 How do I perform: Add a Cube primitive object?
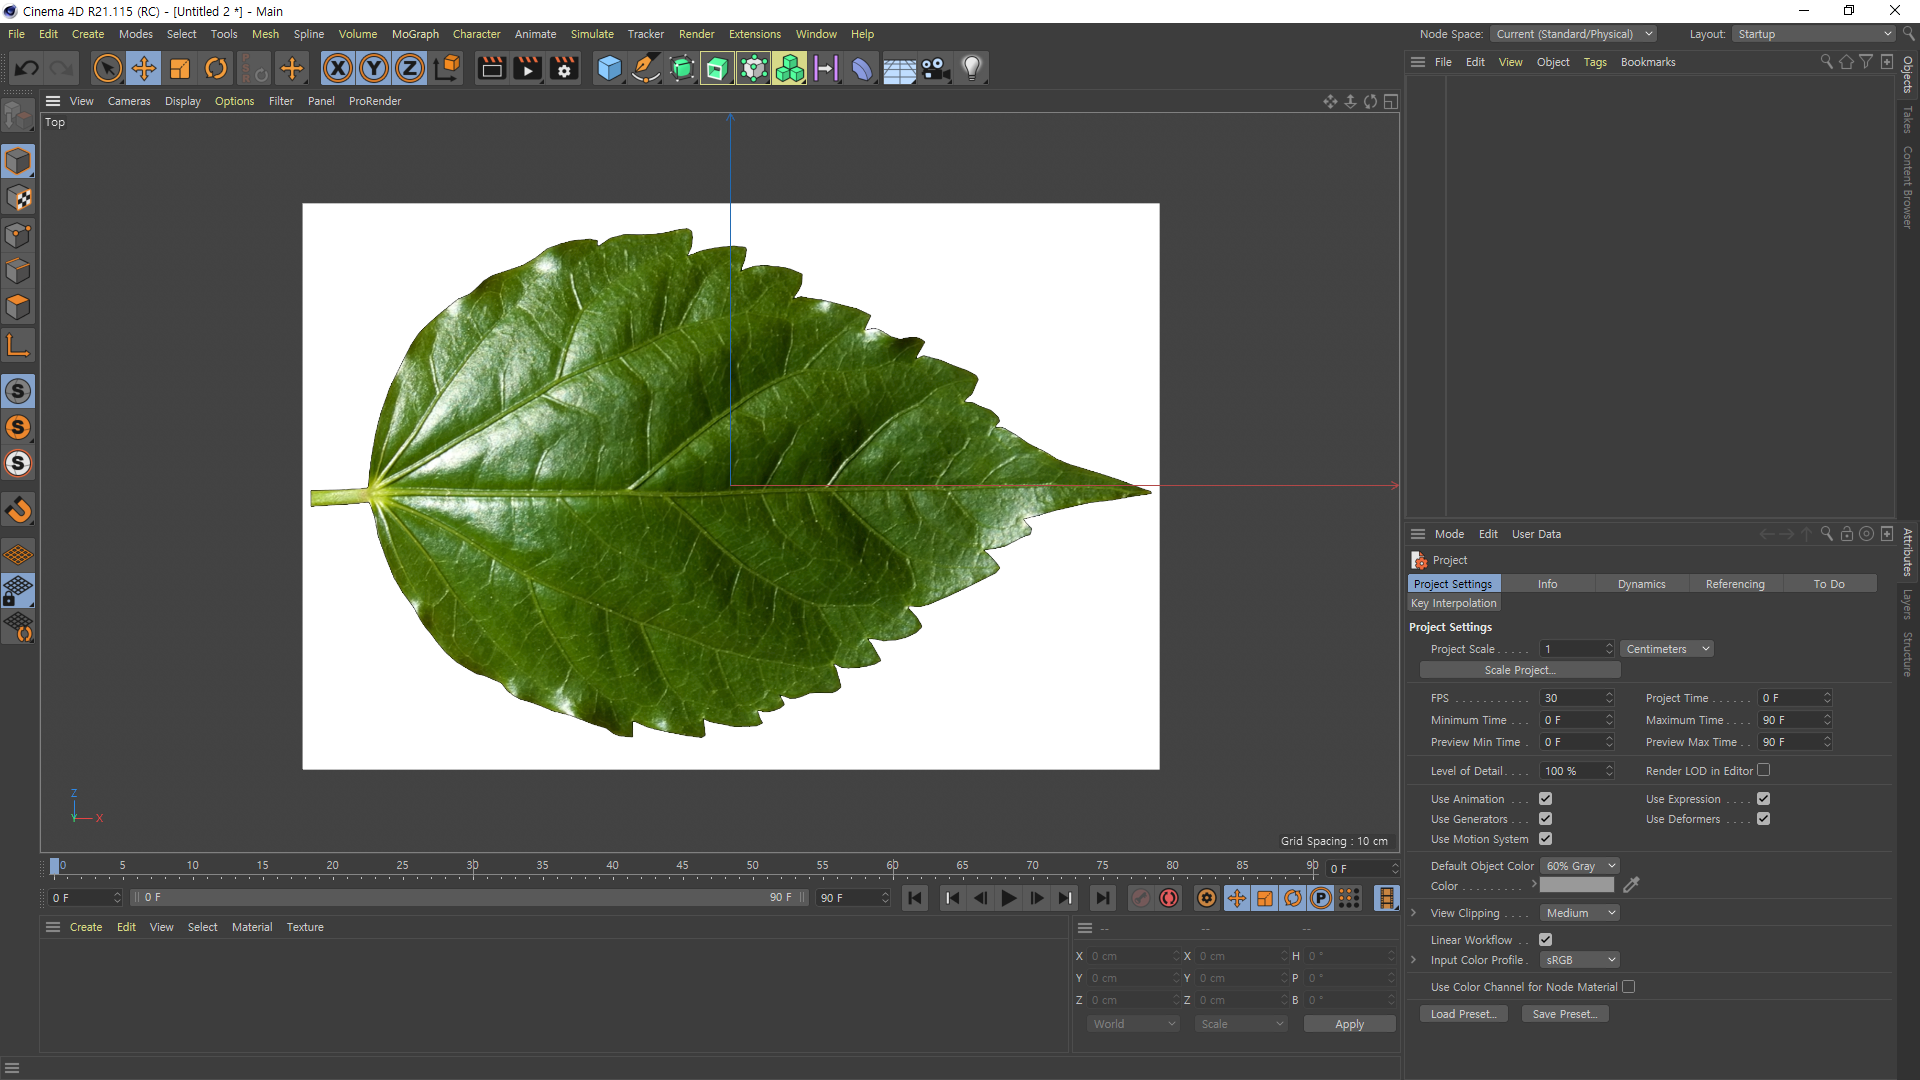pos(609,68)
